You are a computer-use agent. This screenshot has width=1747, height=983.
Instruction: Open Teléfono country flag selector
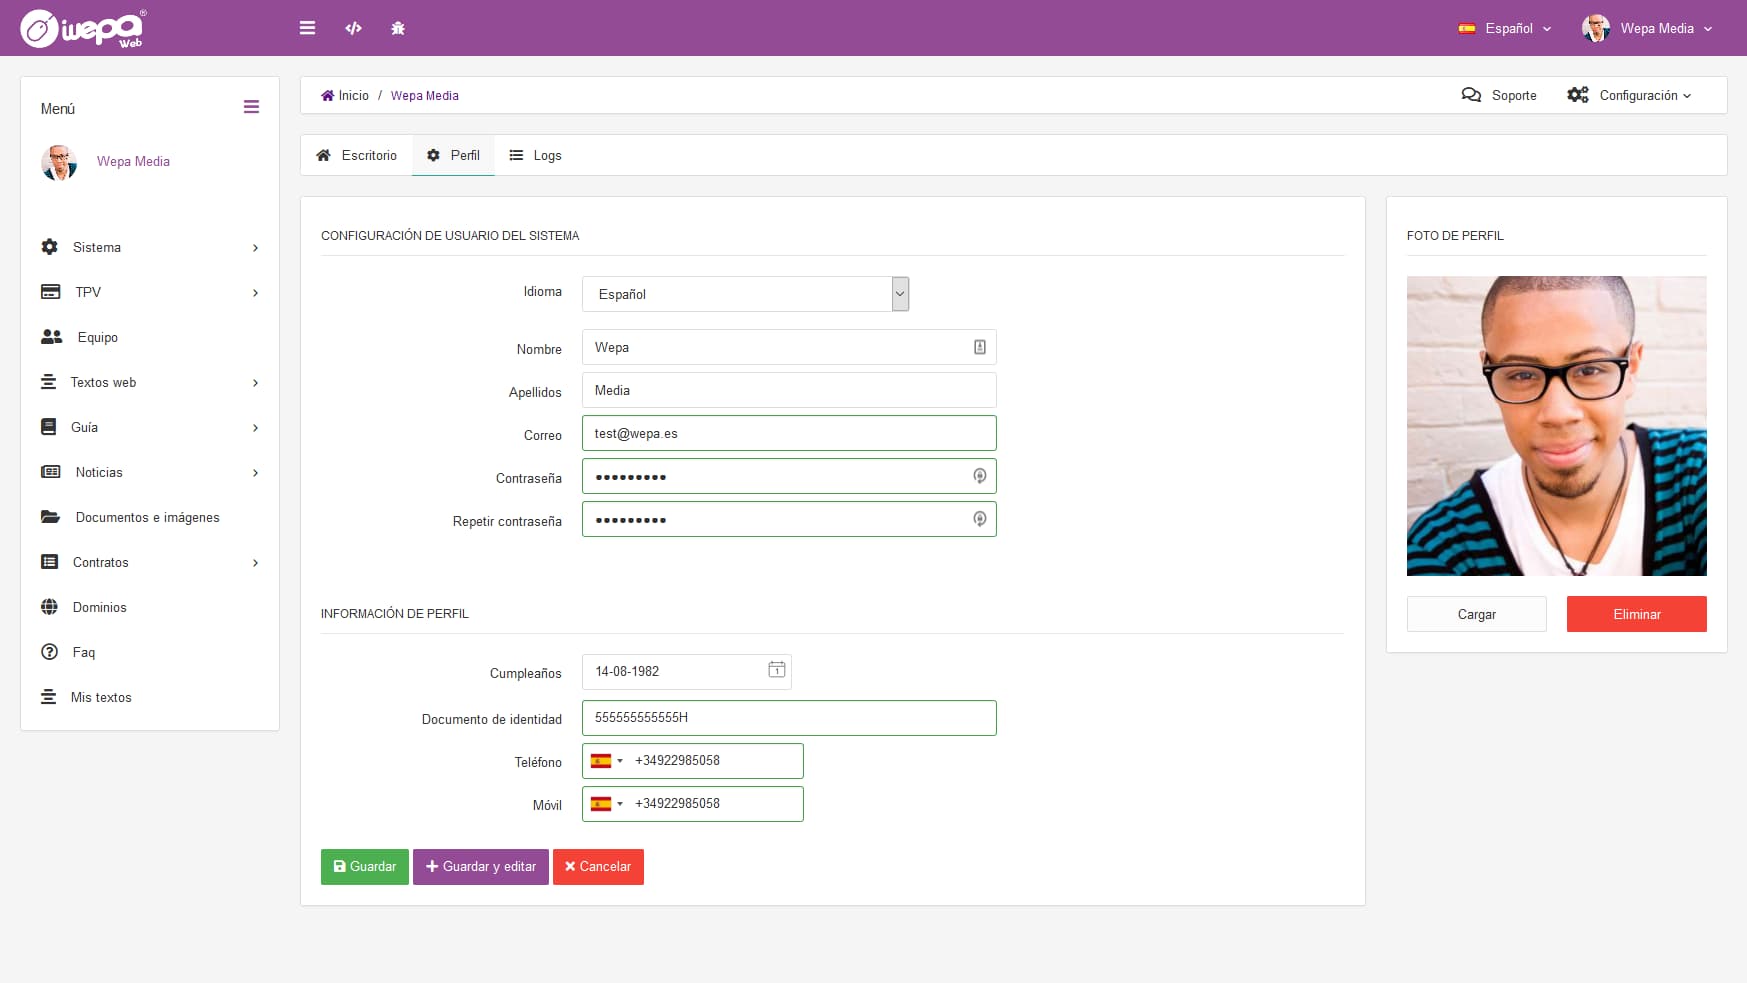606,761
